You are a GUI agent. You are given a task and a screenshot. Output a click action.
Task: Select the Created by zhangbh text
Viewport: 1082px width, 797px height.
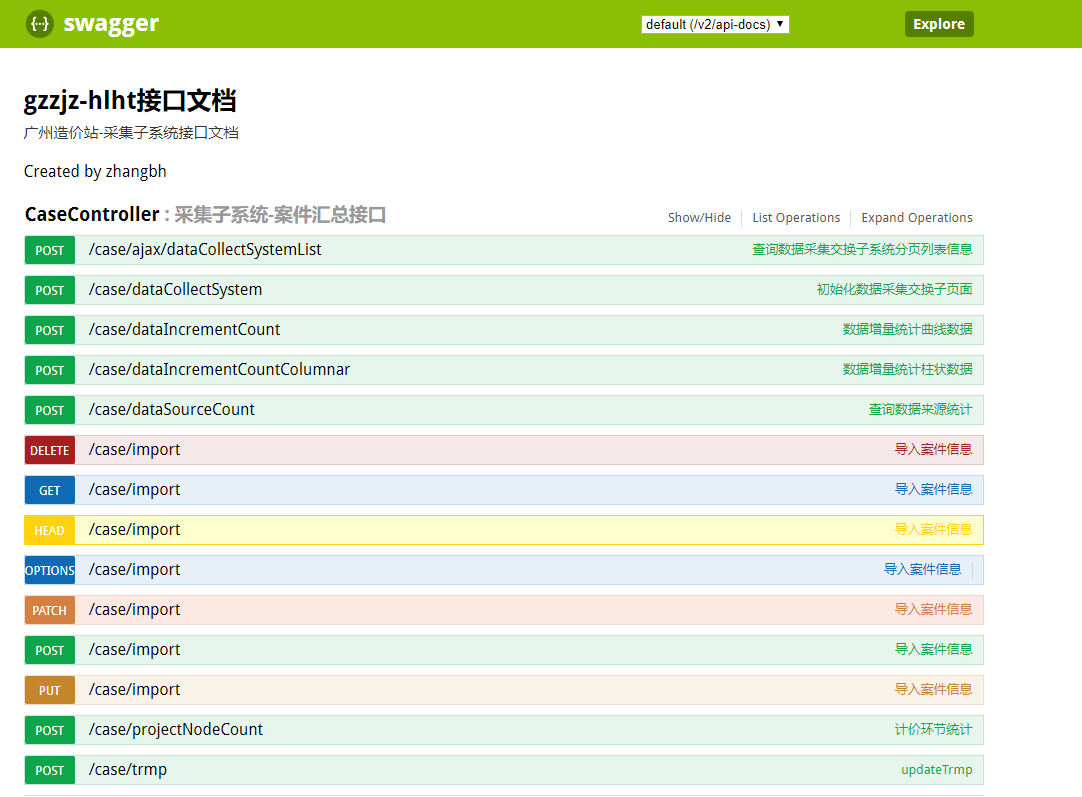tap(95, 171)
